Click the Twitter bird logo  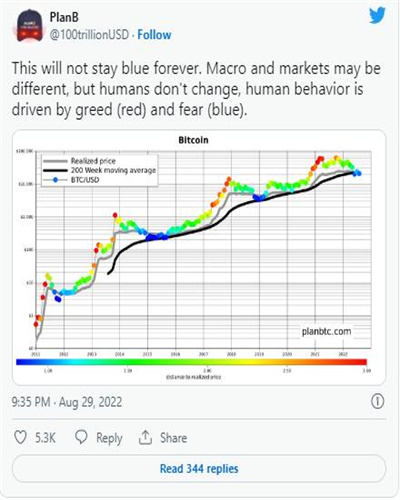click(x=377, y=15)
